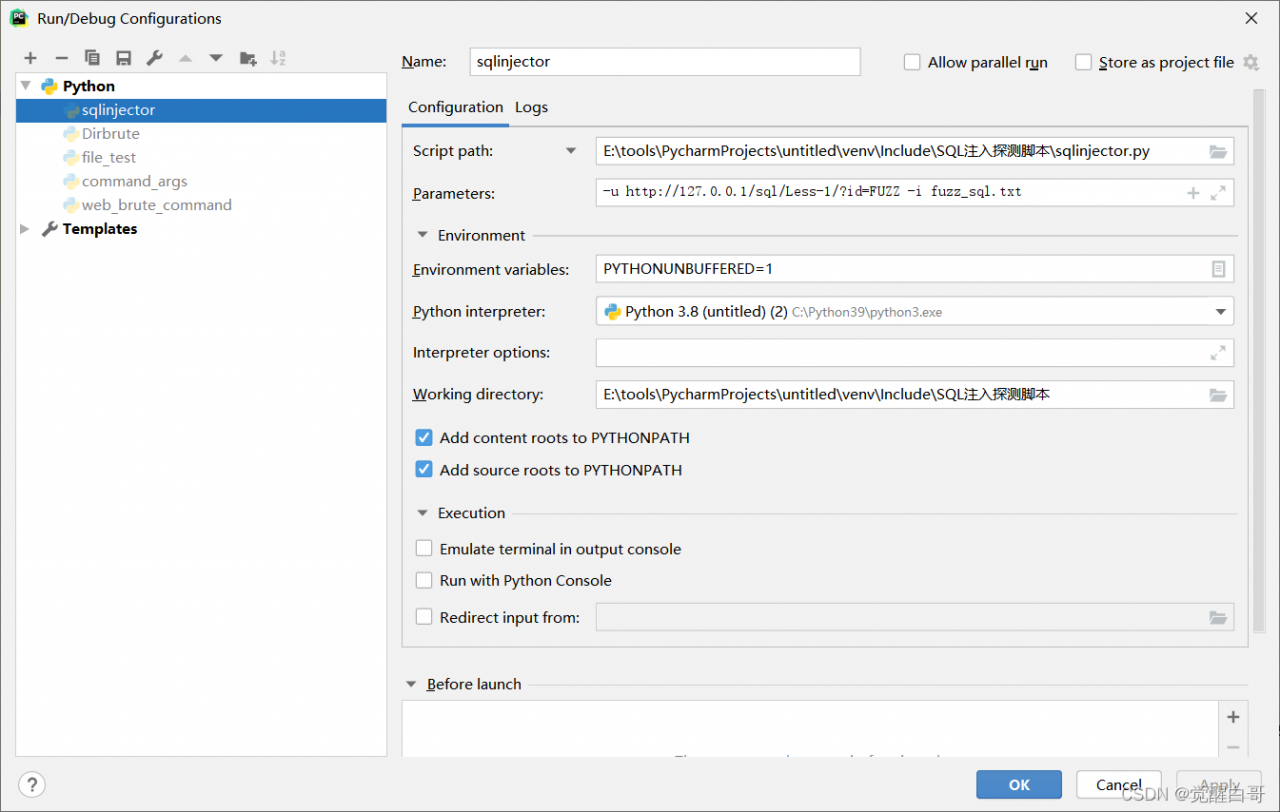
Task: Collapse the Execution section
Action: [423, 514]
